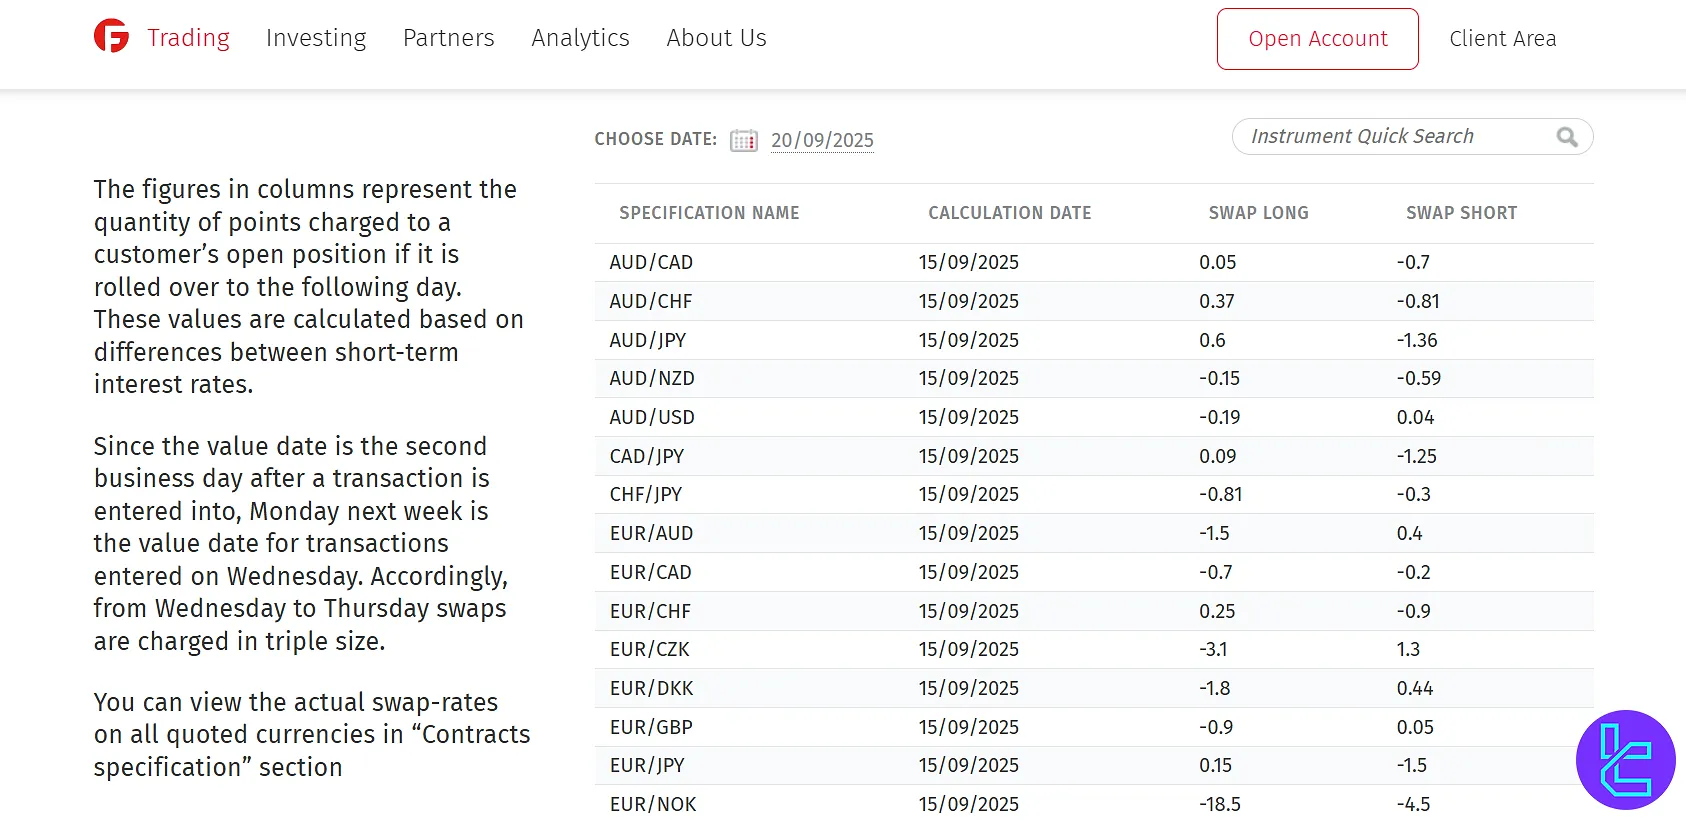Click the Calculation Date column header

click(x=1009, y=213)
